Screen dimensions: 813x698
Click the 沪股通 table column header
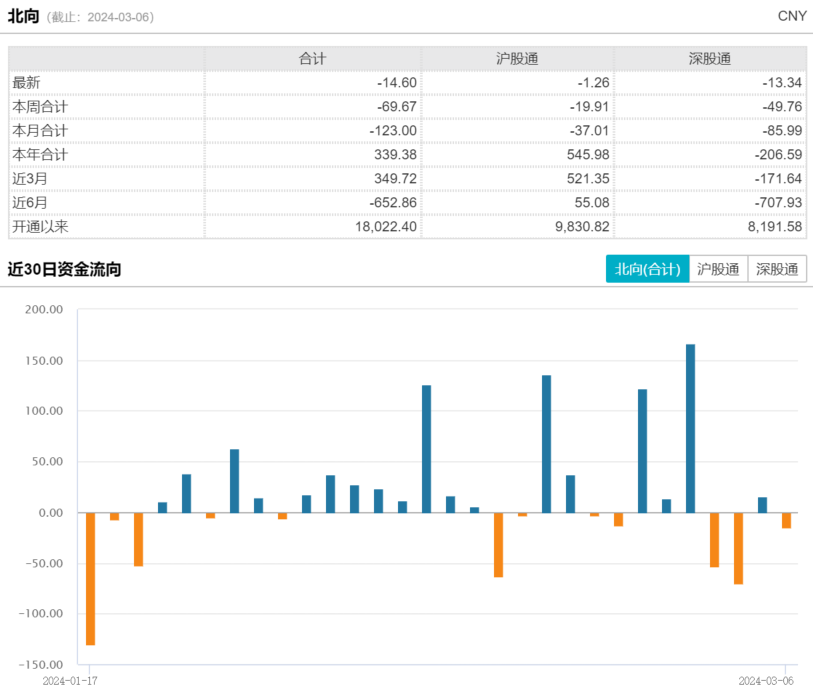pos(517,59)
